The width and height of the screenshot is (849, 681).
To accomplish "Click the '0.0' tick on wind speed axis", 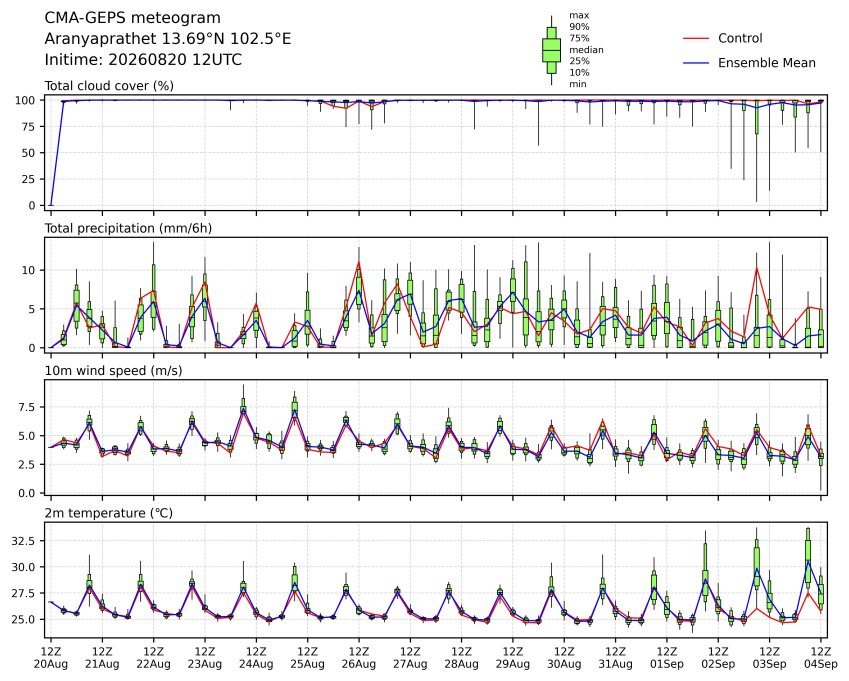I will point(27,493).
